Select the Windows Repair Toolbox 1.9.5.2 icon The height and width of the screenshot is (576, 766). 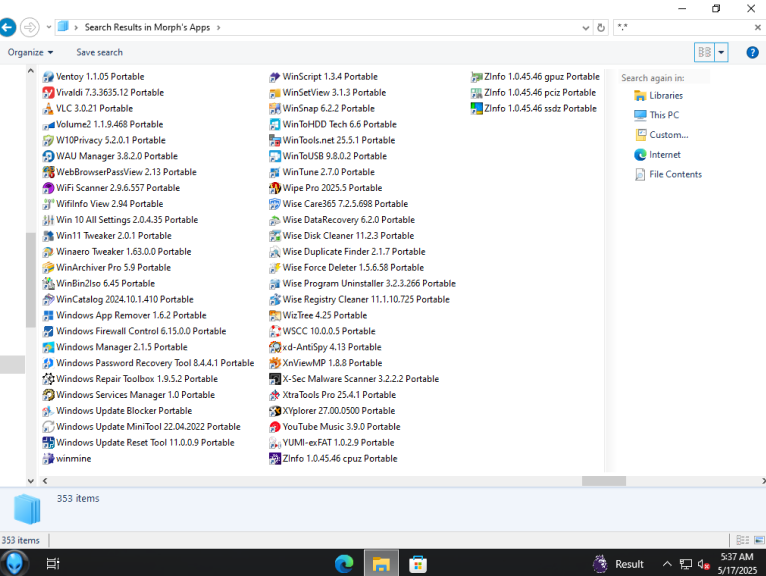[x=48, y=379]
